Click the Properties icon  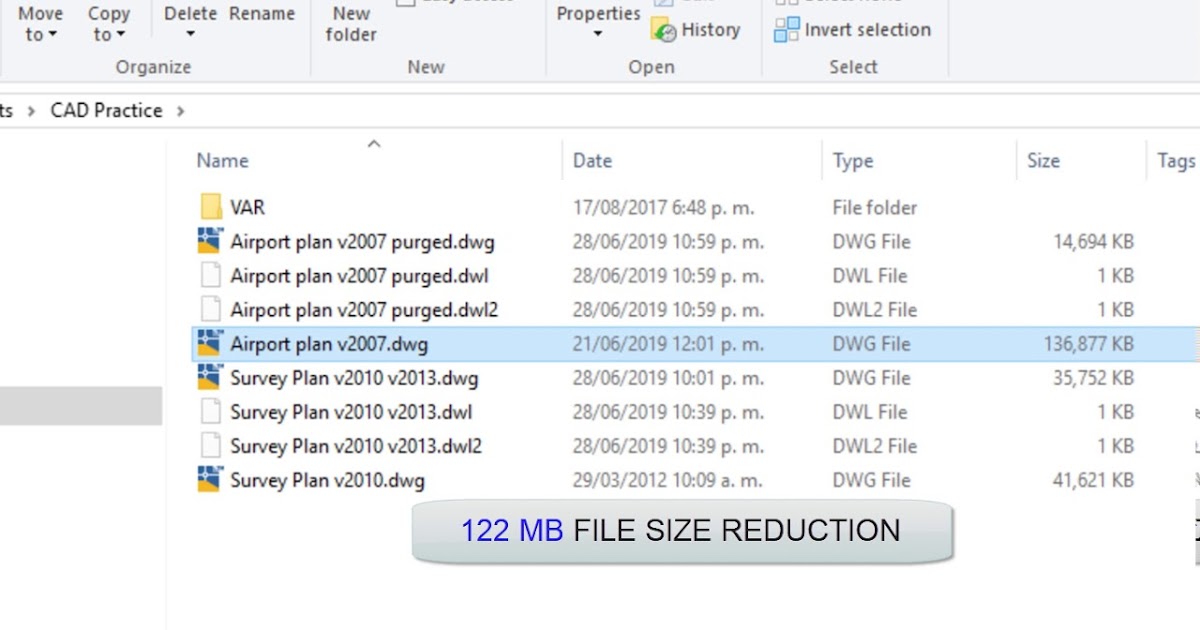(x=597, y=13)
